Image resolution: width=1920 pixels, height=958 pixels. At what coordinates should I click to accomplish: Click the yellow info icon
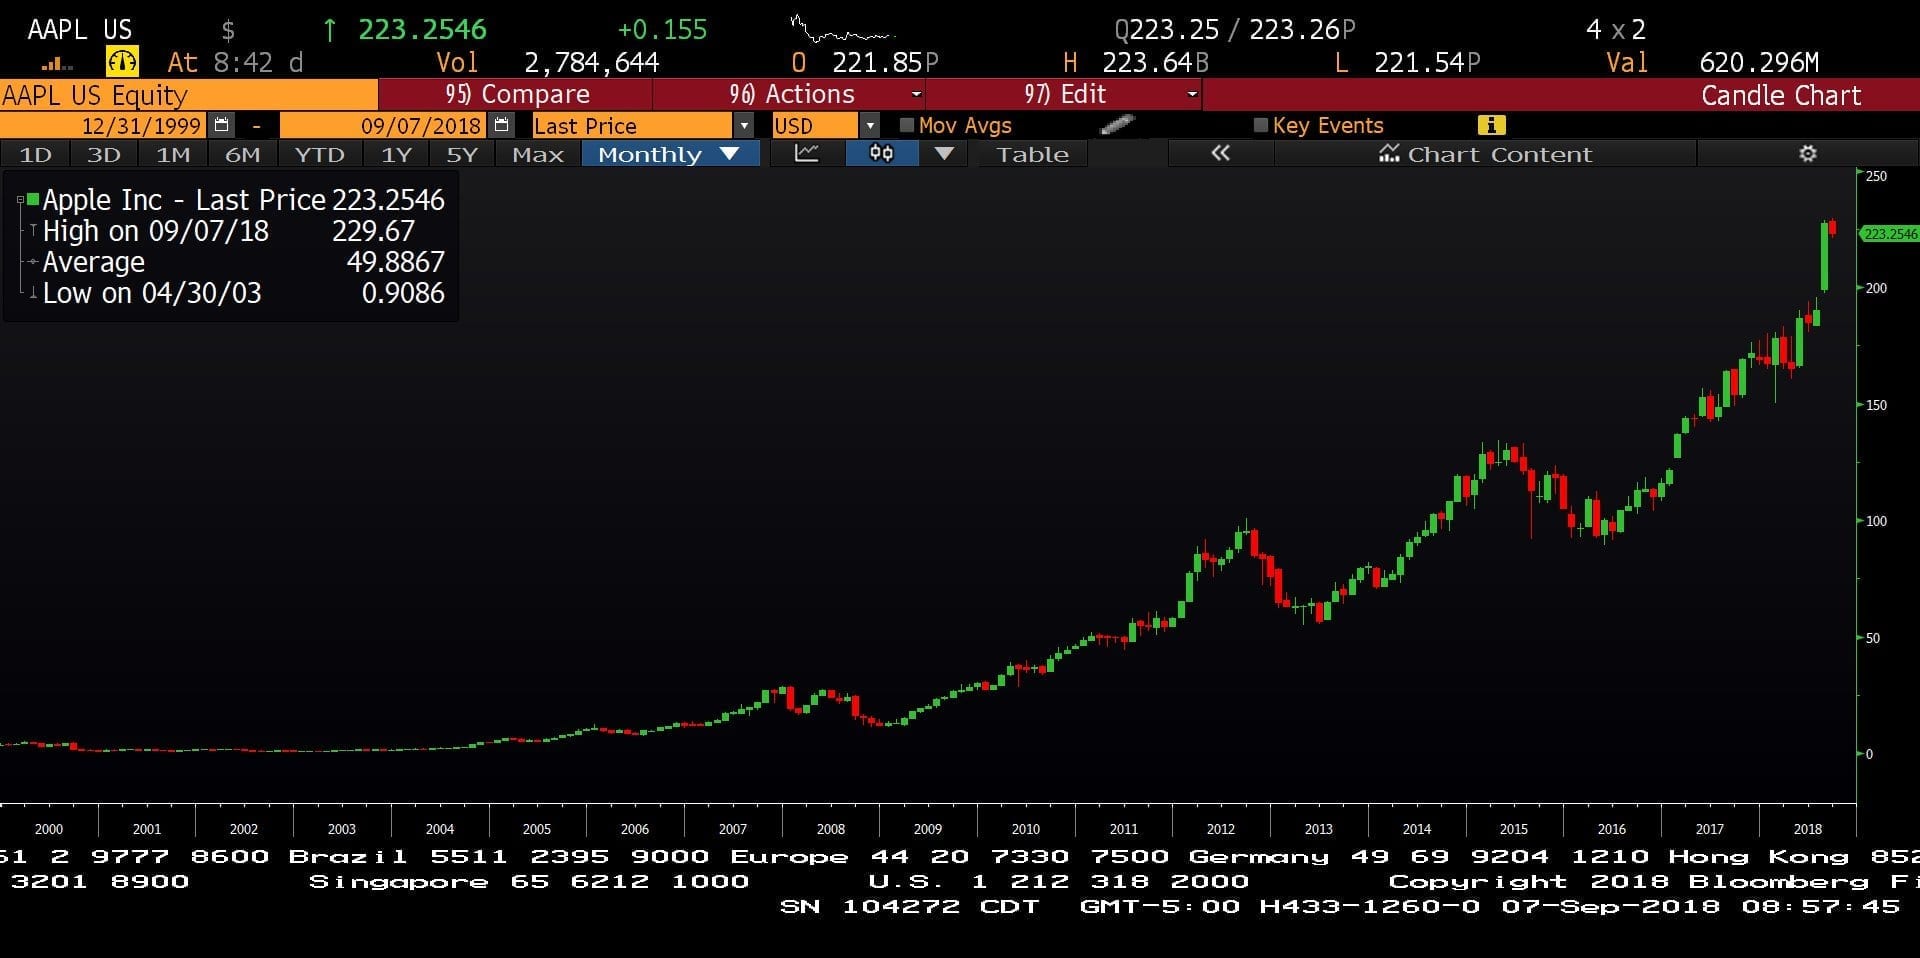tap(1491, 125)
